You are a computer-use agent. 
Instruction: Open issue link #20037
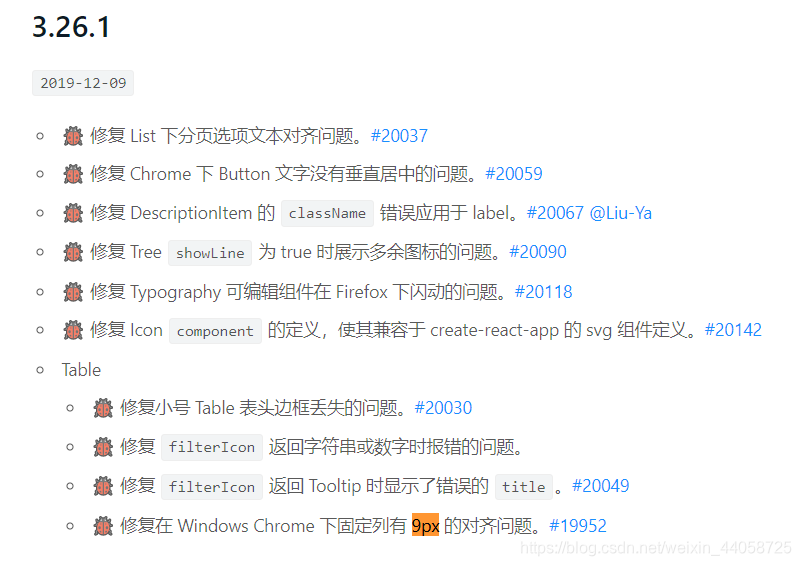(x=399, y=136)
